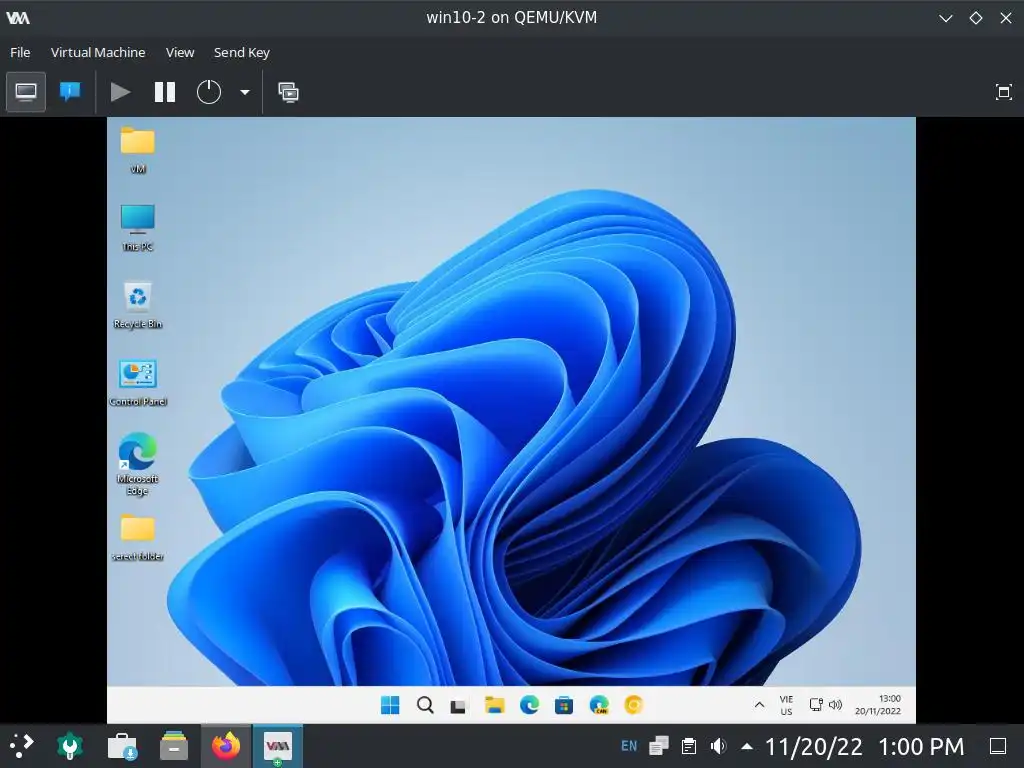Open the Virtual Machine menu
The width and height of the screenshot is (1024, 768).
pos(98,52)
